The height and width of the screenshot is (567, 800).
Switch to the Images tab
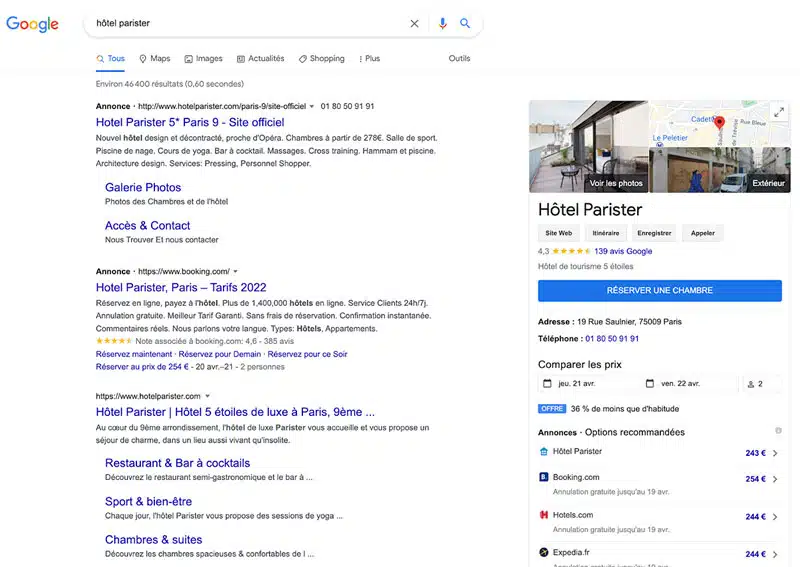click(x=203, y=59)
